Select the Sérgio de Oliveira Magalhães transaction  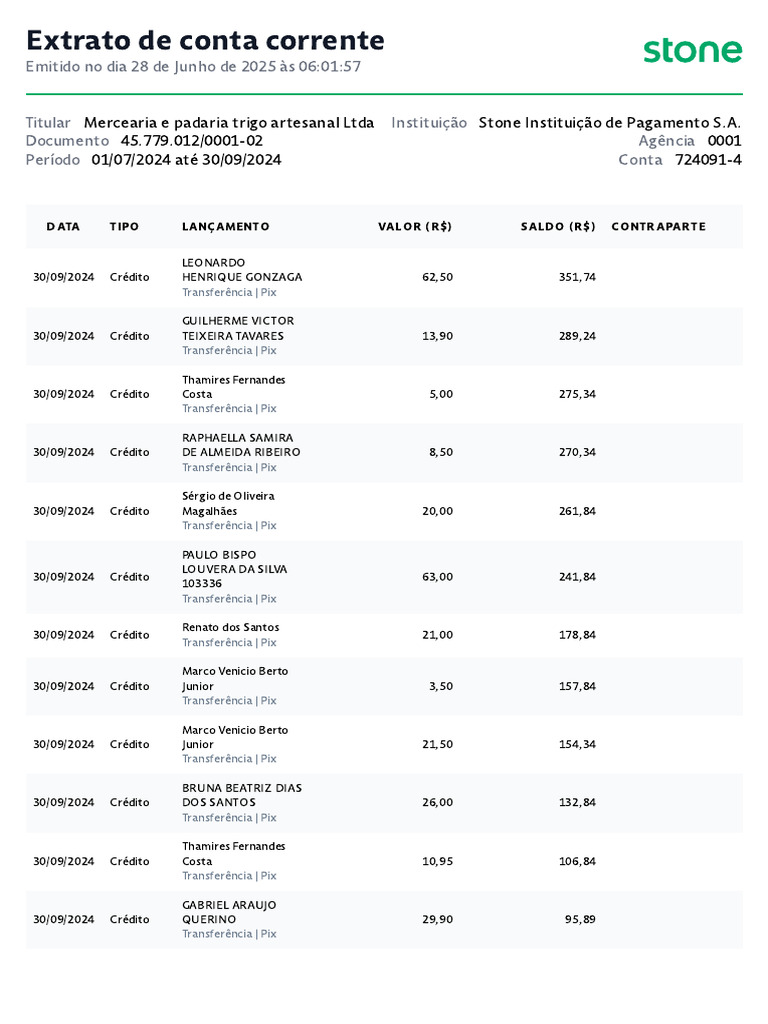pyautogui.click(x=228, y=503)
